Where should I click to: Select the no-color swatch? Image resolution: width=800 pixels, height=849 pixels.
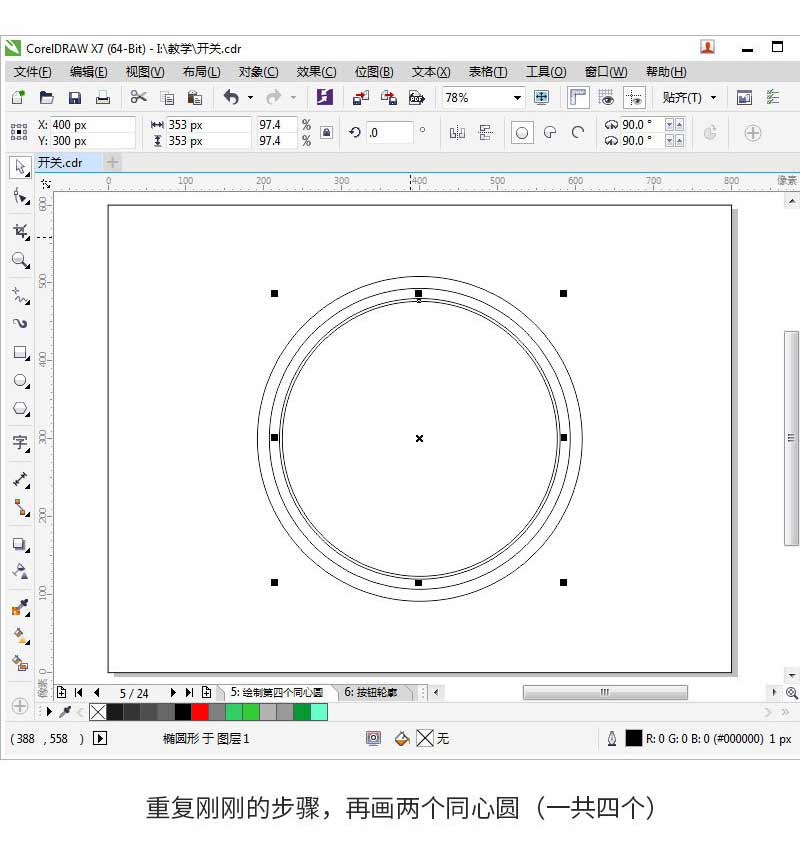[x=97, y=711]
